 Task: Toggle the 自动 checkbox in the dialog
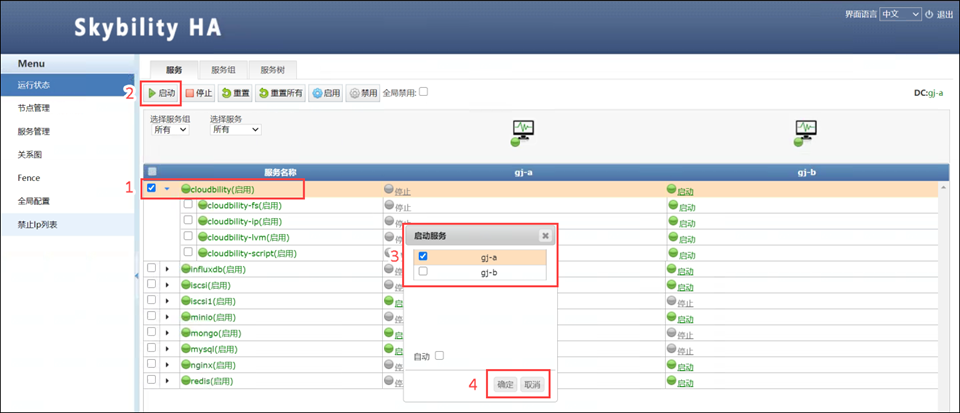(x=439, y=355)
